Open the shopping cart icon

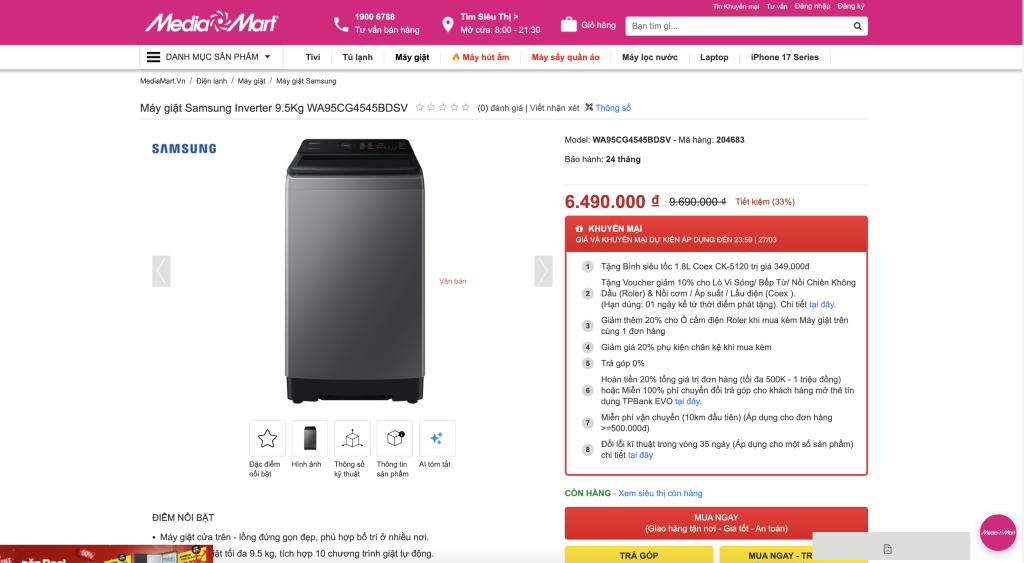click(569, 25)
